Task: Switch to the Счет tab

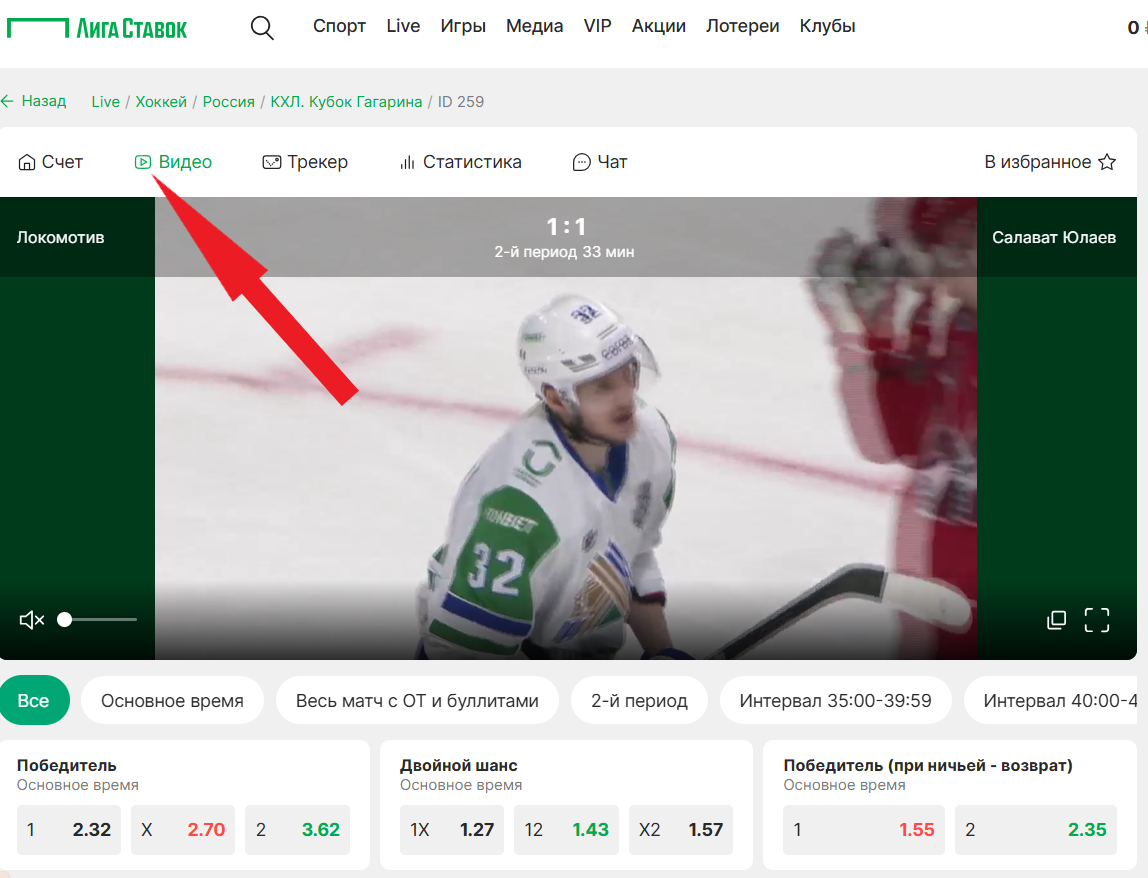Action: (50, 162)
